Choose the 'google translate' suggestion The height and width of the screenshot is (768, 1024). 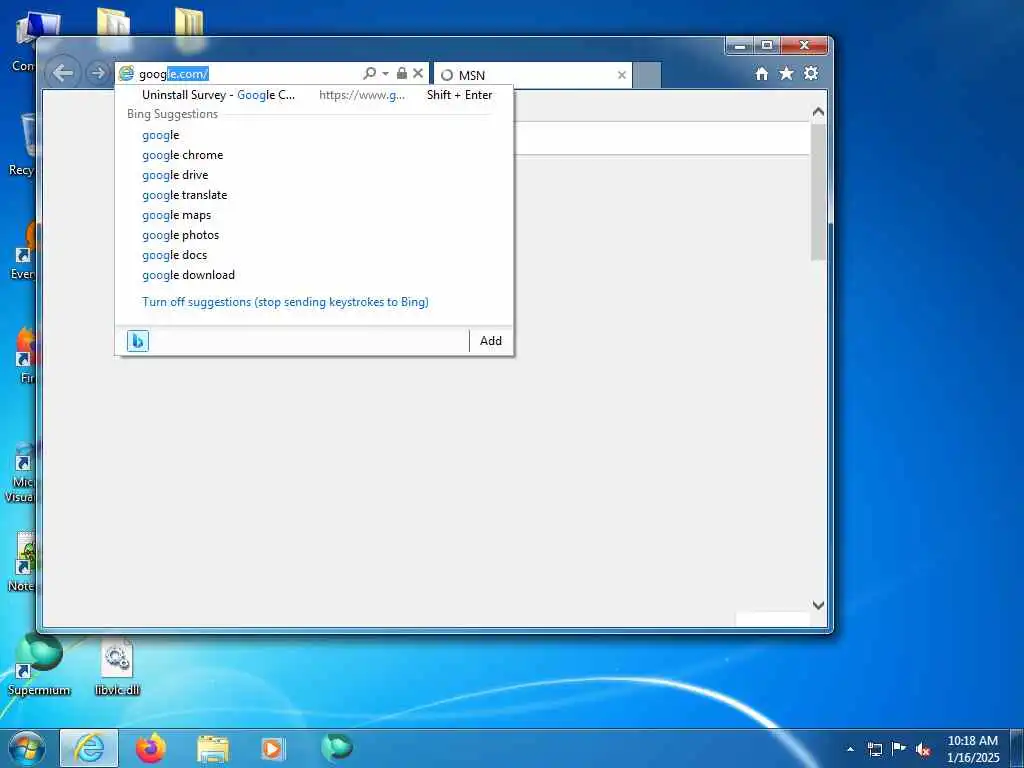[185, 195]
